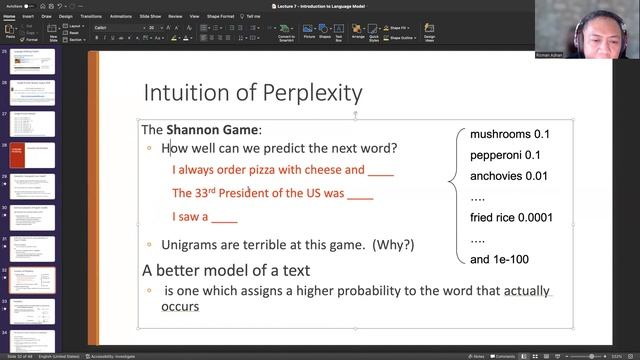Open the Transitions ribbon tab
Viewport: 640px width, 360px height.
[x=91, y=16]
